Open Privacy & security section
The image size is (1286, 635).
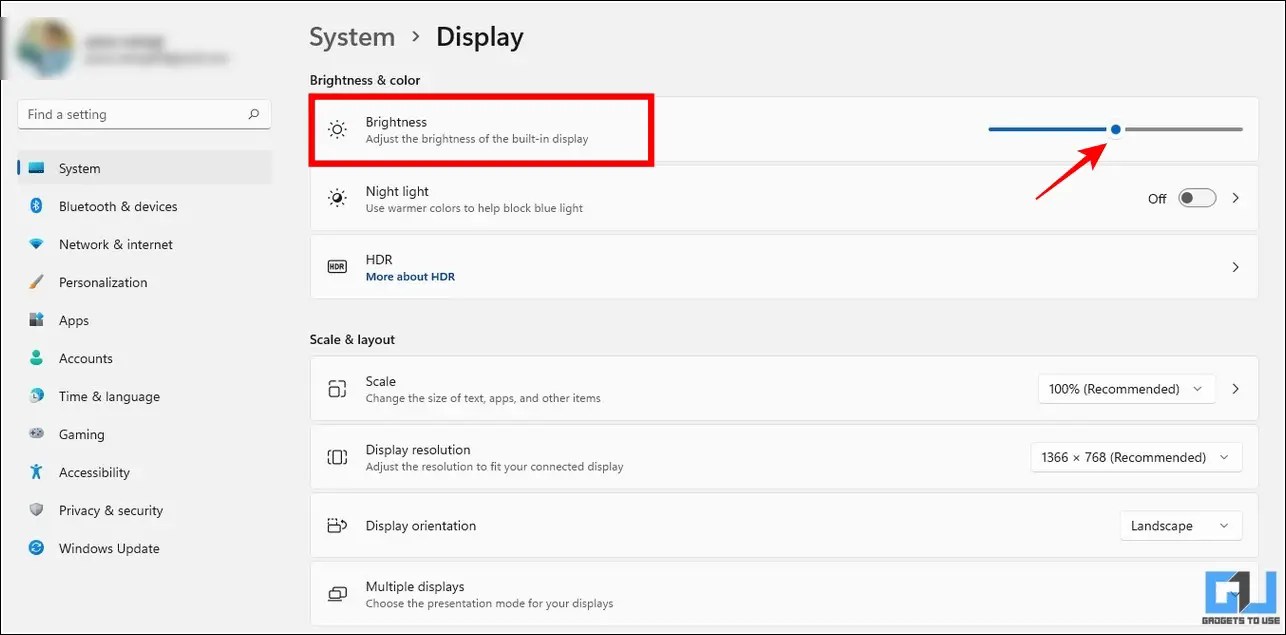[110, 510]
